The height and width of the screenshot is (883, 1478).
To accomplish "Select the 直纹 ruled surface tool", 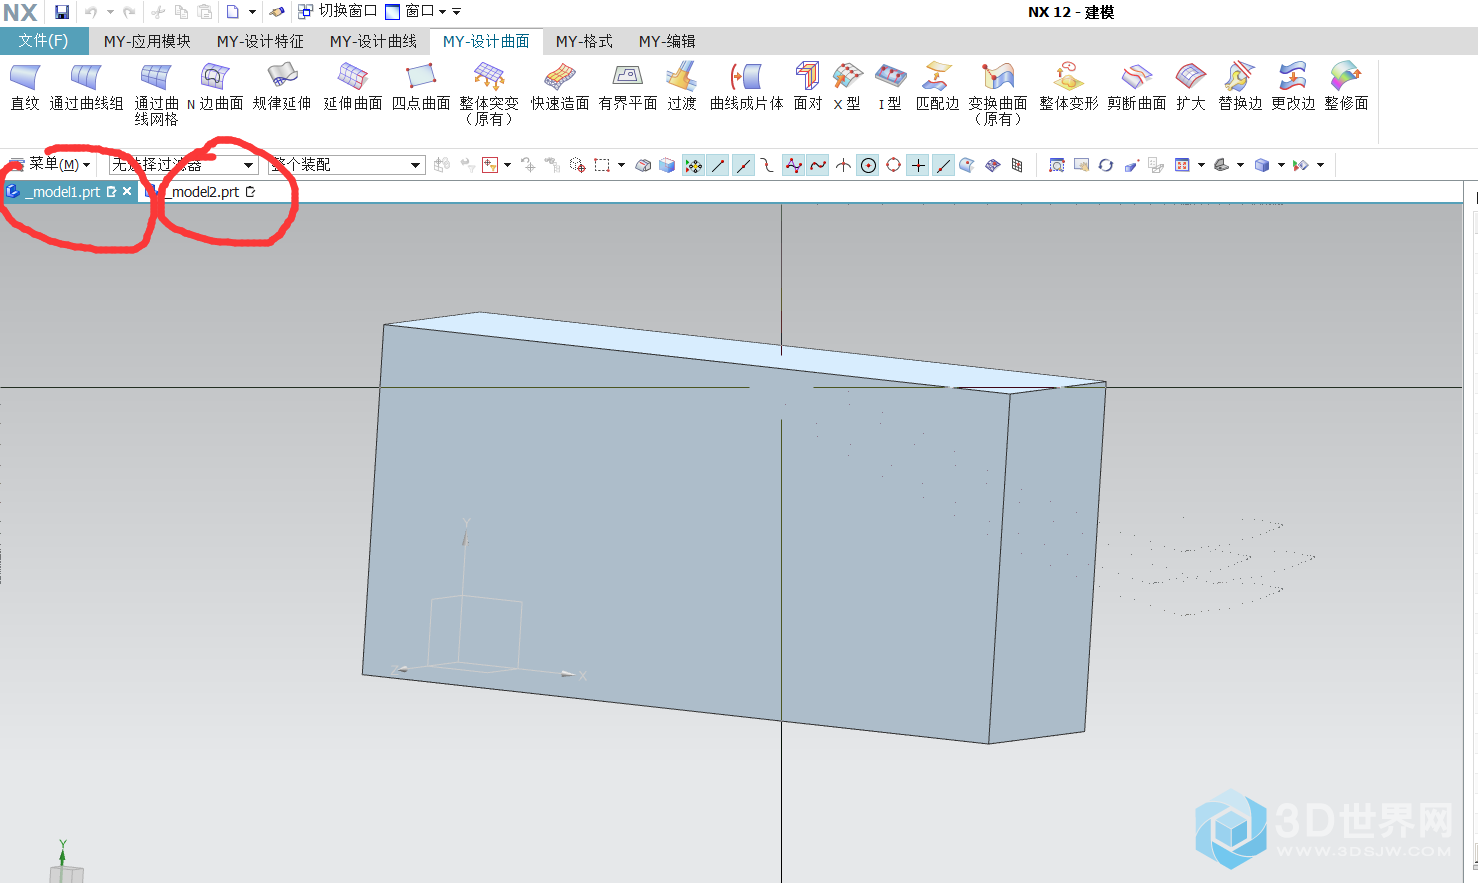I will click(x=25, y=87).
